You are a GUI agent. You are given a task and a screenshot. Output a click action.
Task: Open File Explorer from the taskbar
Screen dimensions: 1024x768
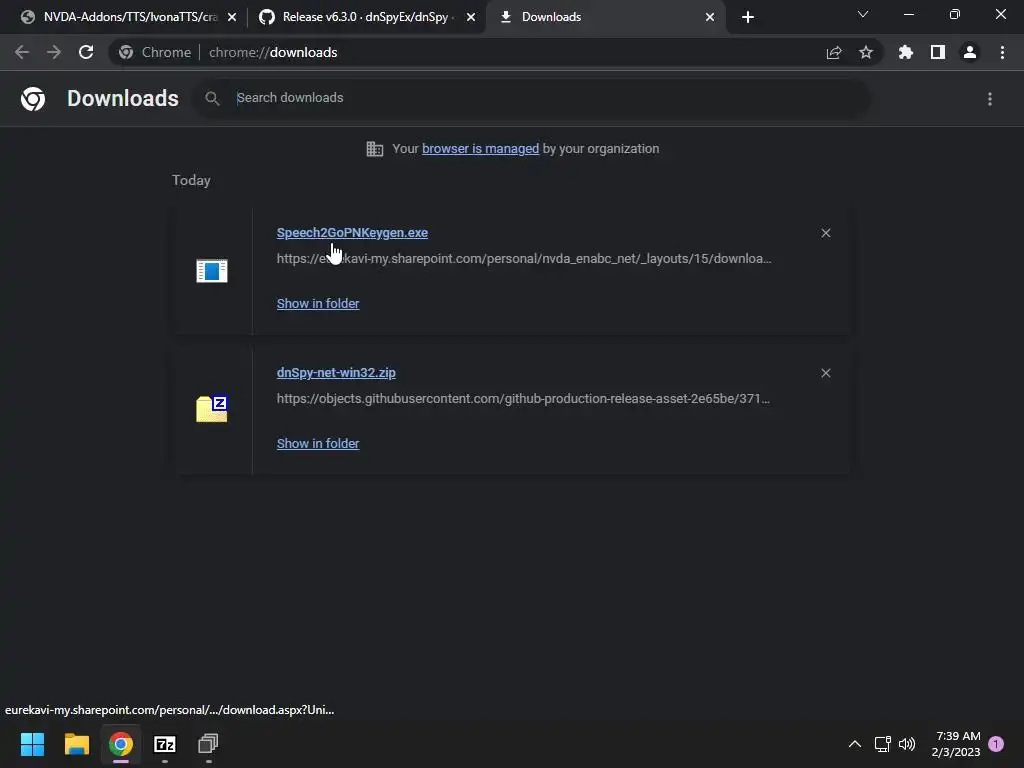tap(77, 744)
